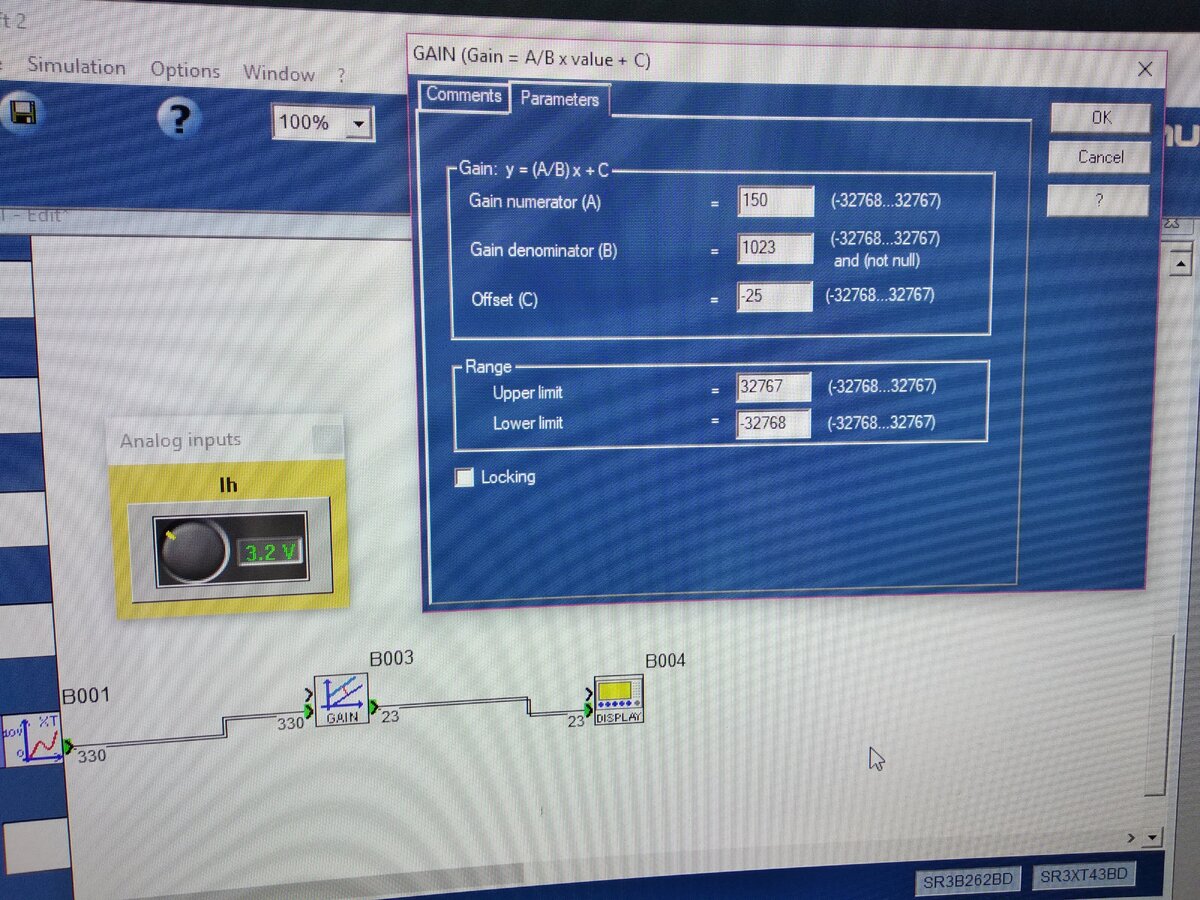
Task: Click the B003 block label
Action: [x=391, y=659]
